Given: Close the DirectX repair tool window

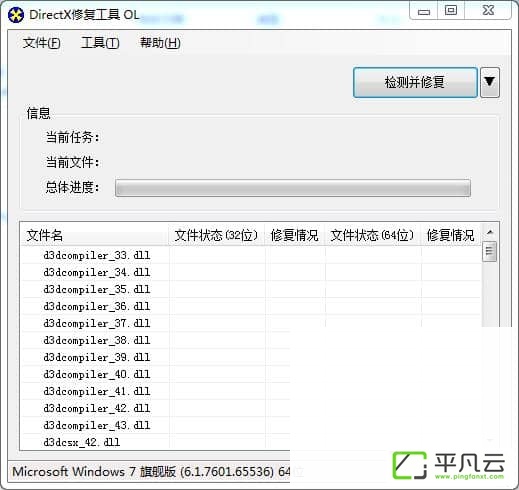Looking at the screenshot, I should 488,10.
